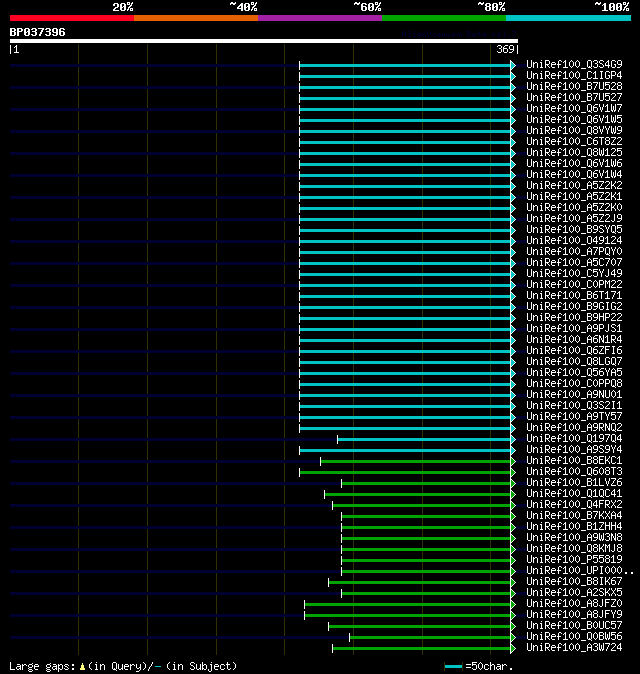
Task: Click the UniRef100_Q8W125 label
Action: click(574, 153)
